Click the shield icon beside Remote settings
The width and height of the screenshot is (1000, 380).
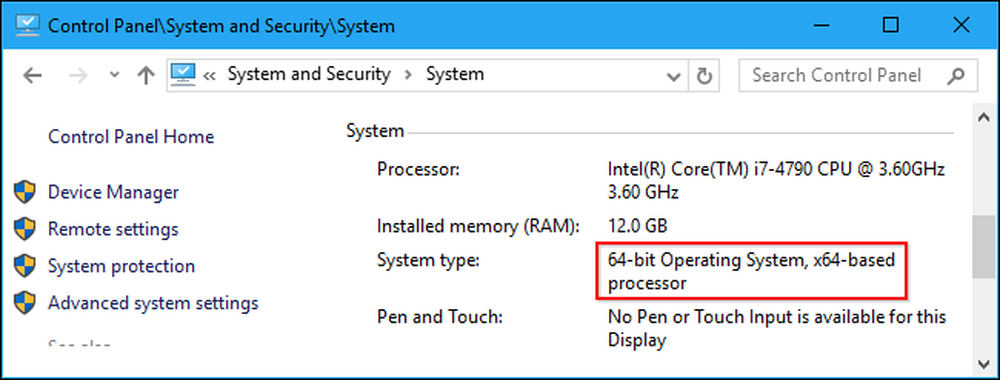pyautogui.click(x=24, y=229)
